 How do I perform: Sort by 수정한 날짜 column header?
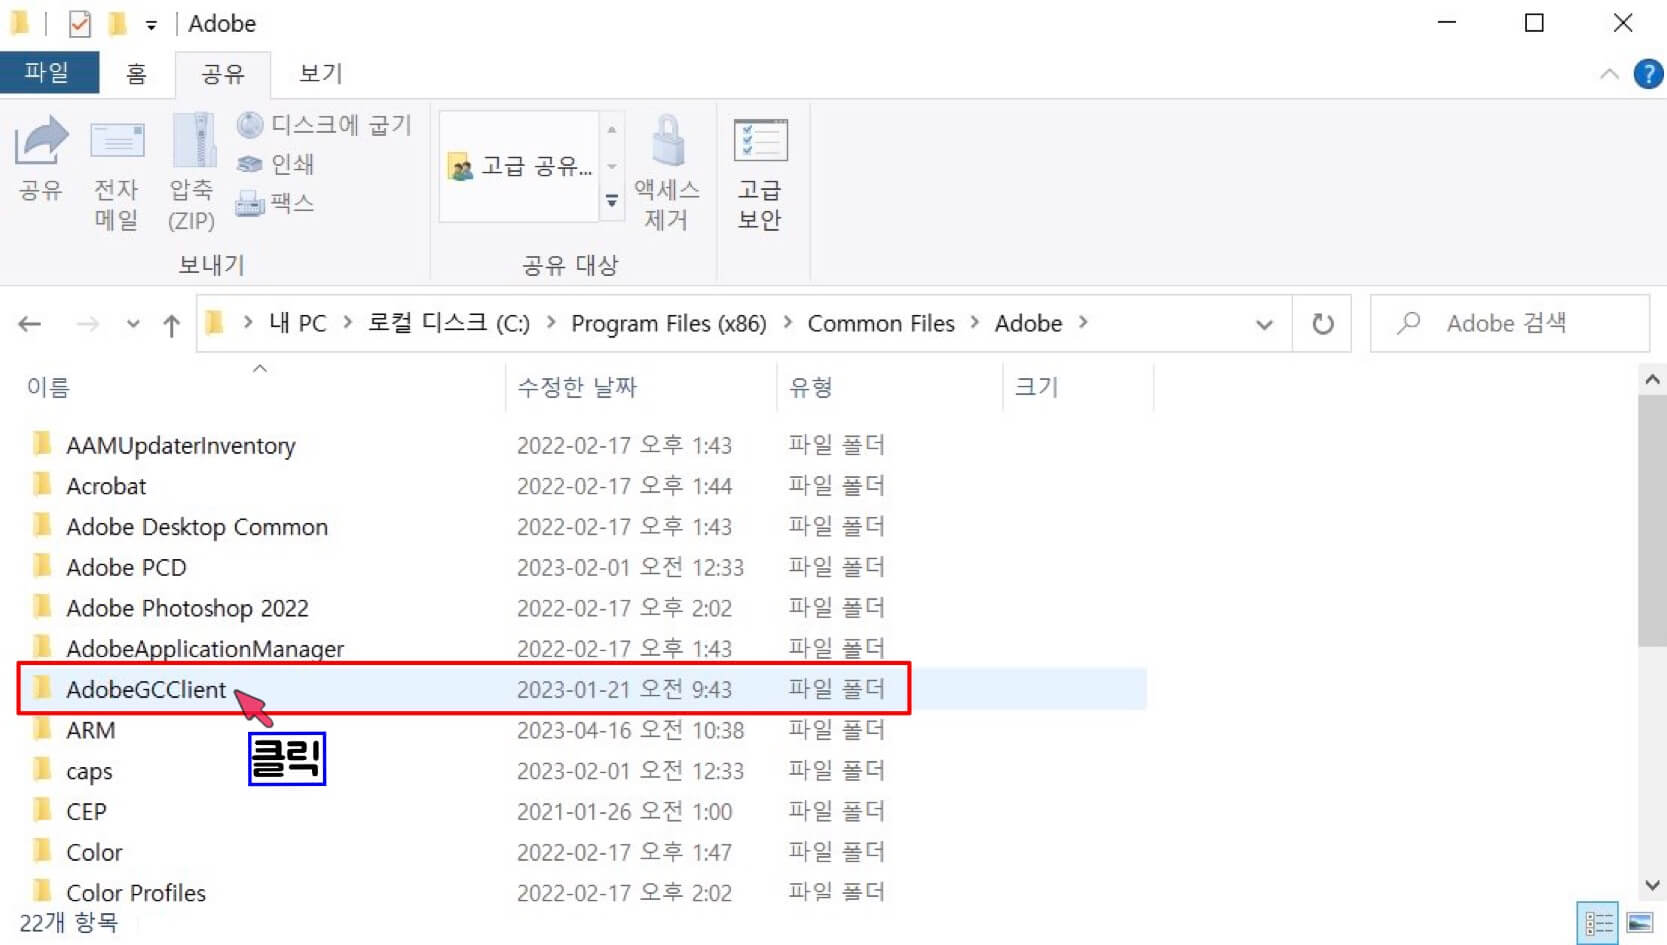pos(576,387)
